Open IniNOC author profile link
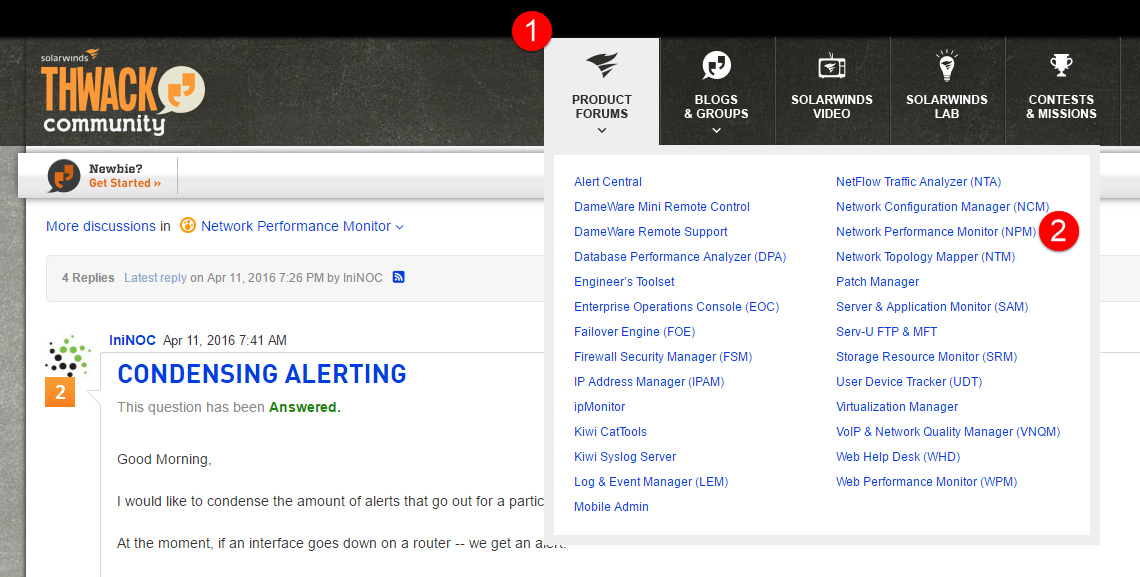This screenshot has width=1140, height=577. [132, 340]
